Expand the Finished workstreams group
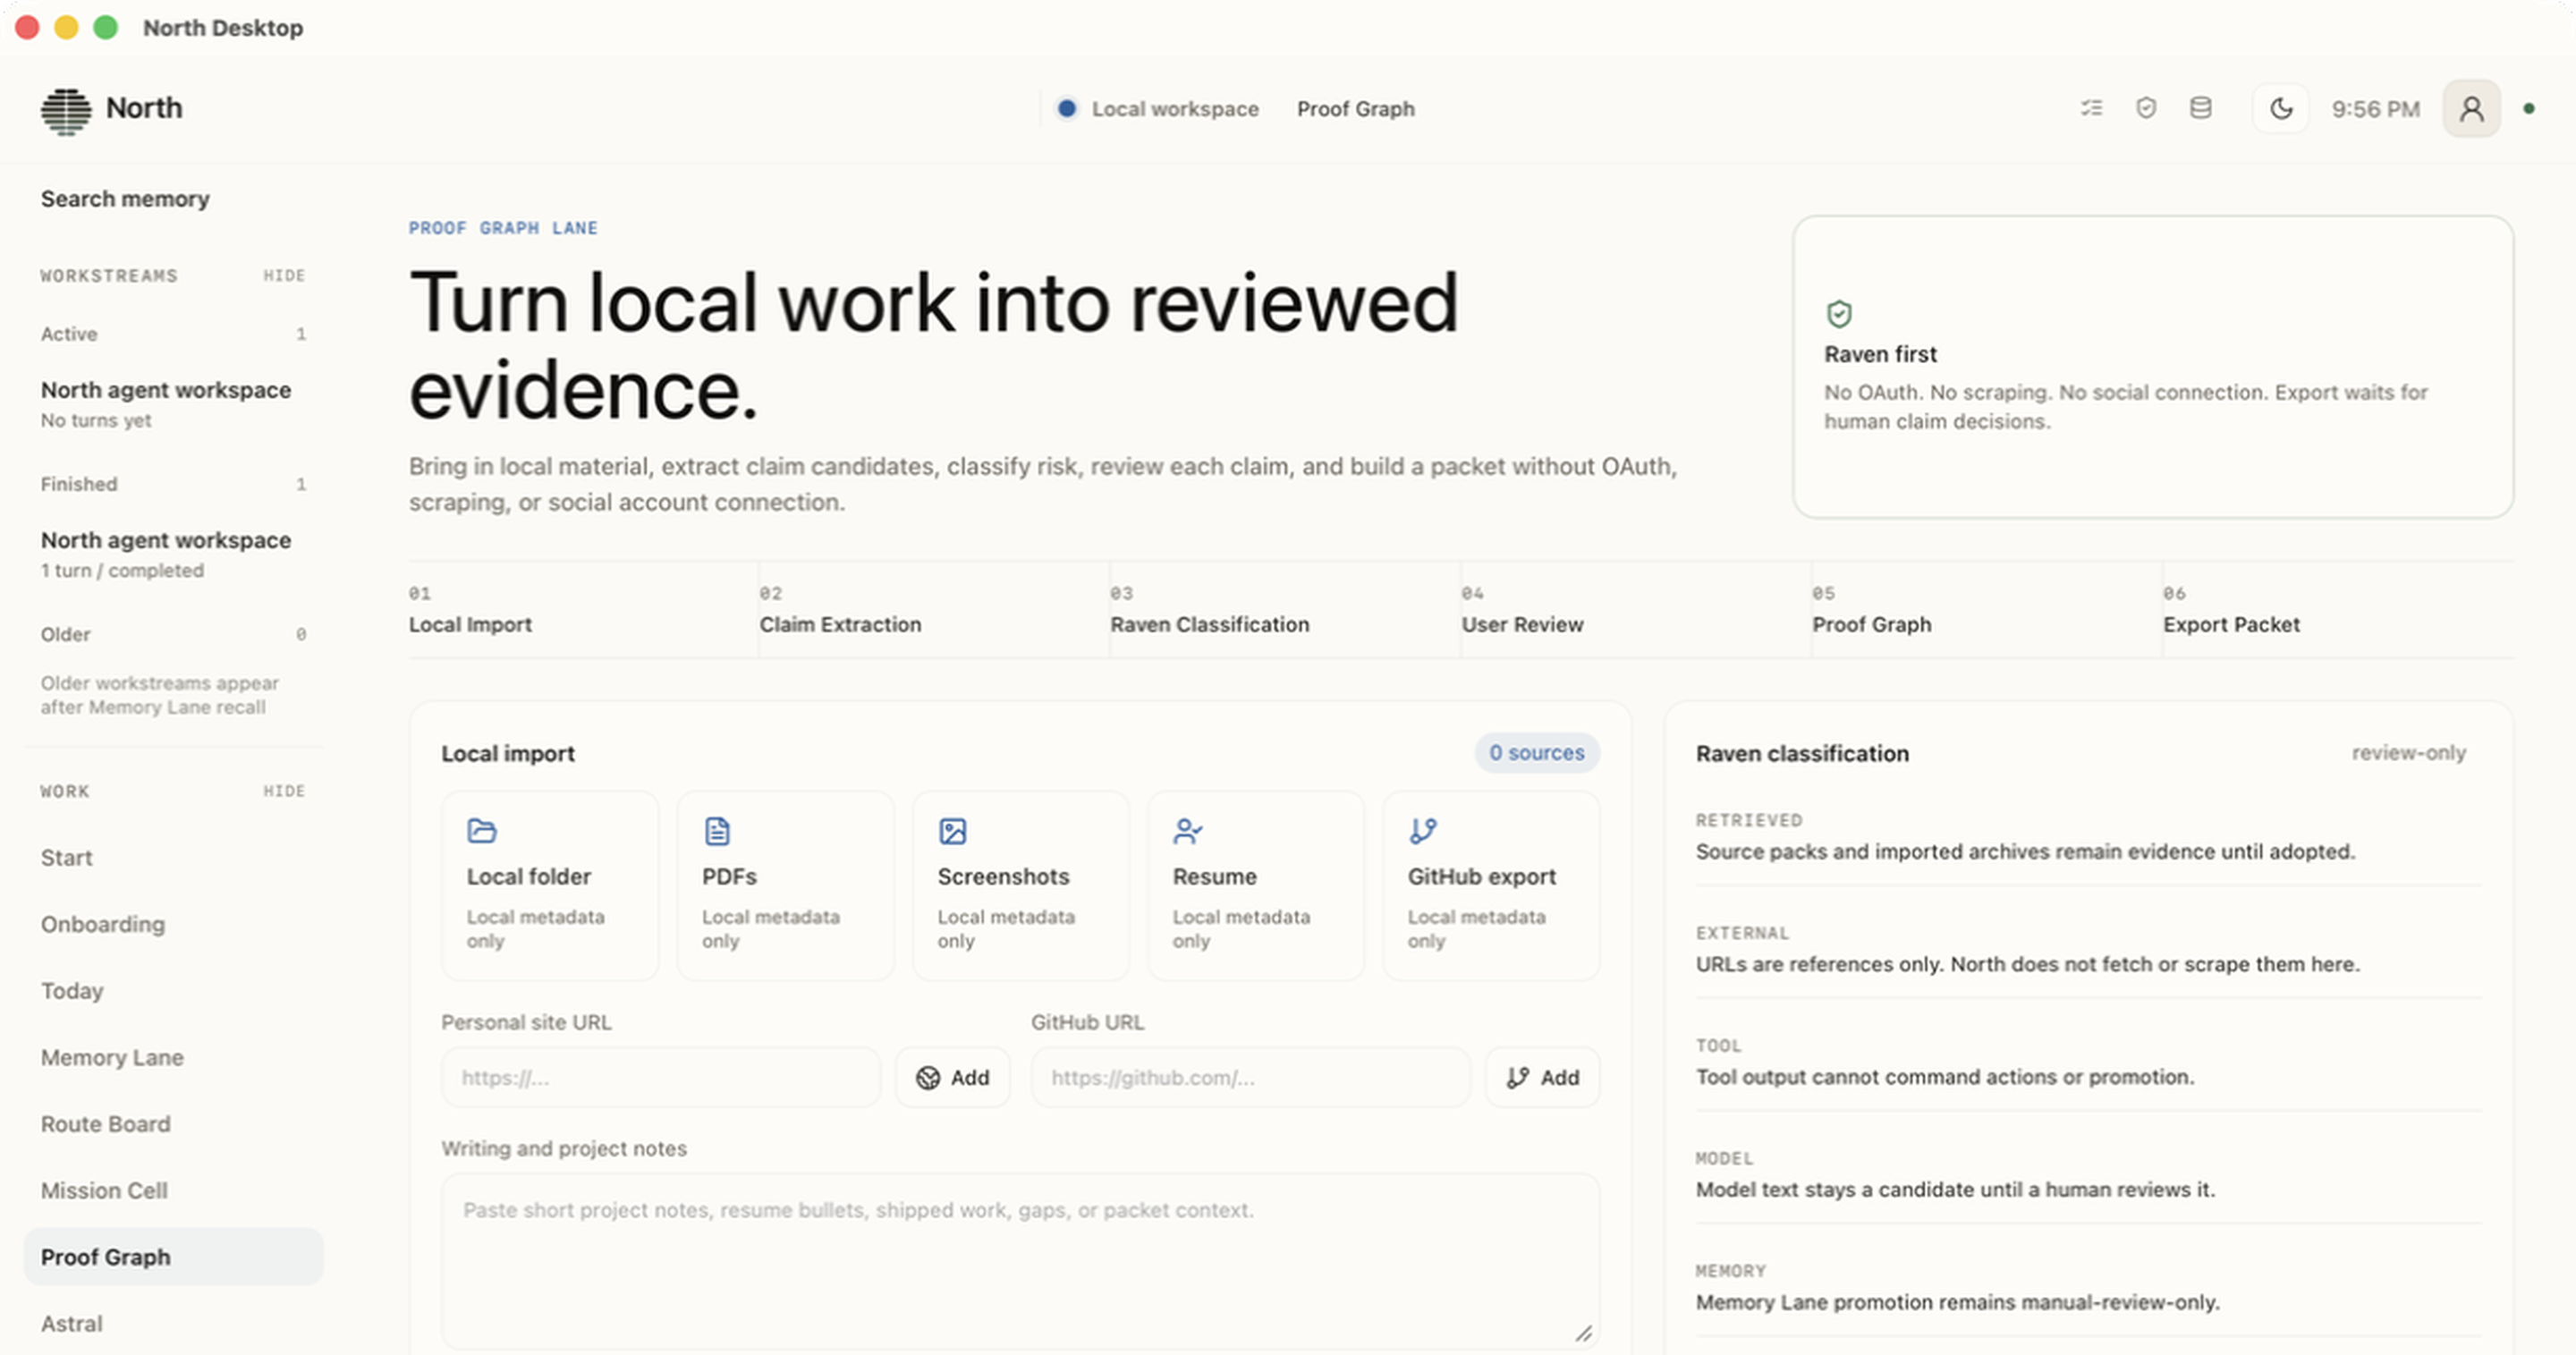Screen dimensions: 2576x1355 point(173,484)
